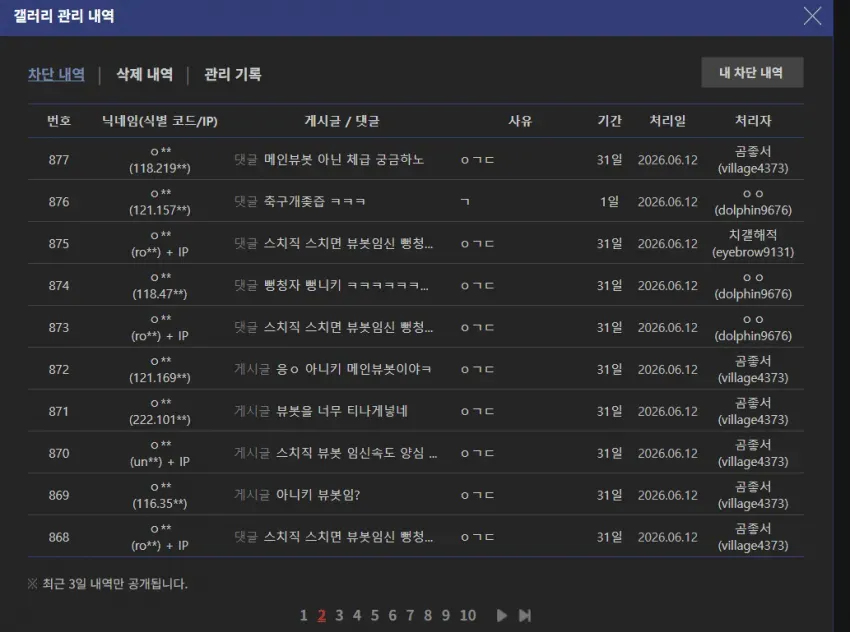Click the 번호 column header

point(59,120)
